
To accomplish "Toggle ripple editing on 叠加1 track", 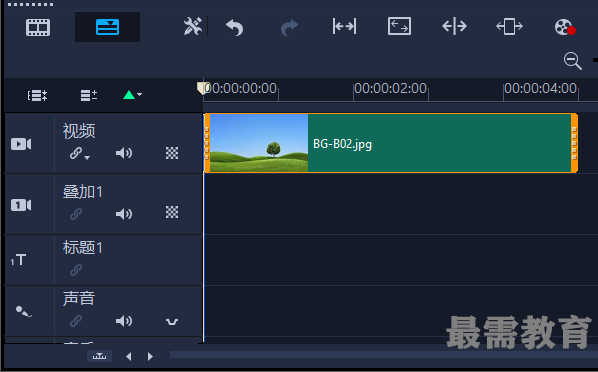I will click(76, 214).
